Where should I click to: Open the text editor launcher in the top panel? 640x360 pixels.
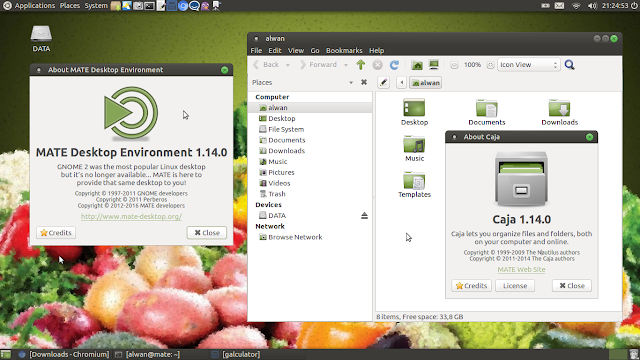click(161, 6)
